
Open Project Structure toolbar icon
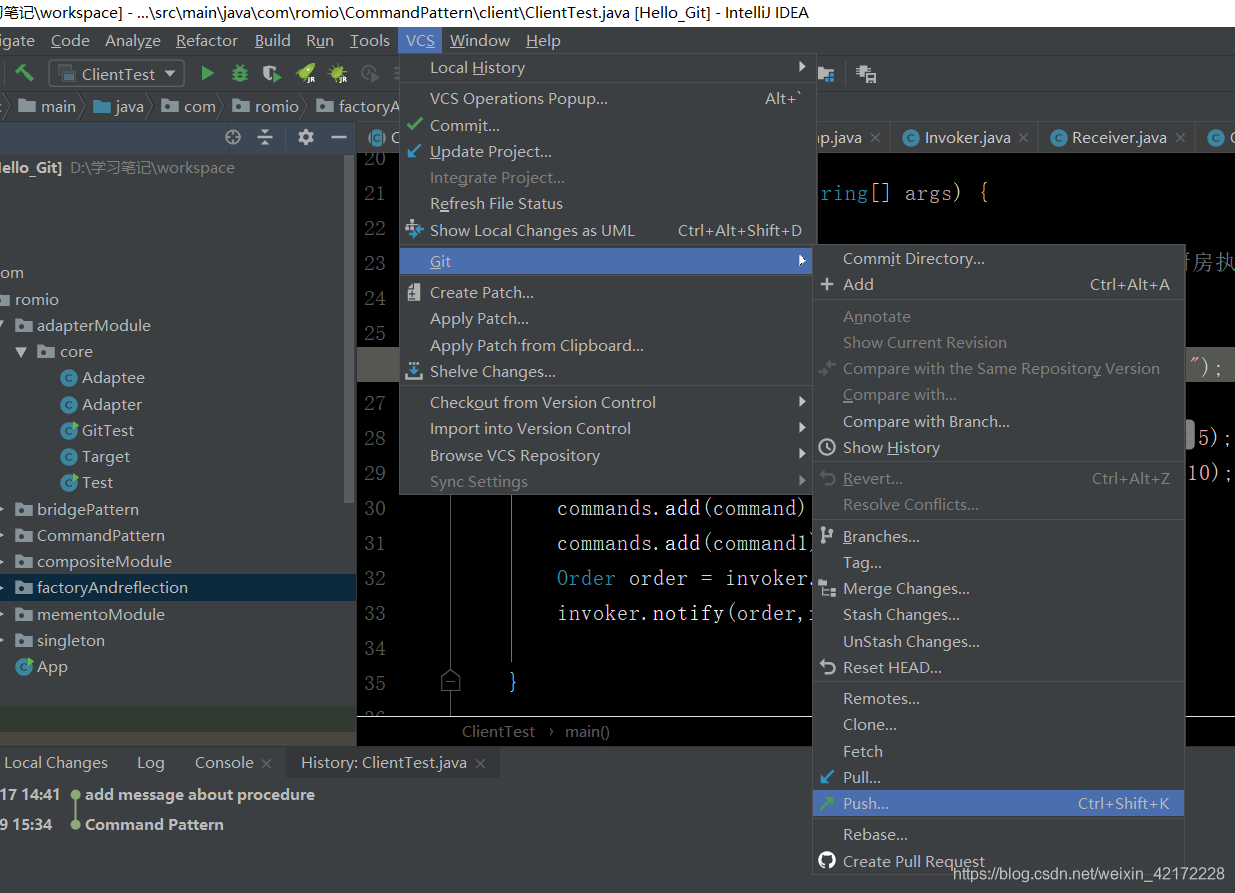(x=826, y=74)
